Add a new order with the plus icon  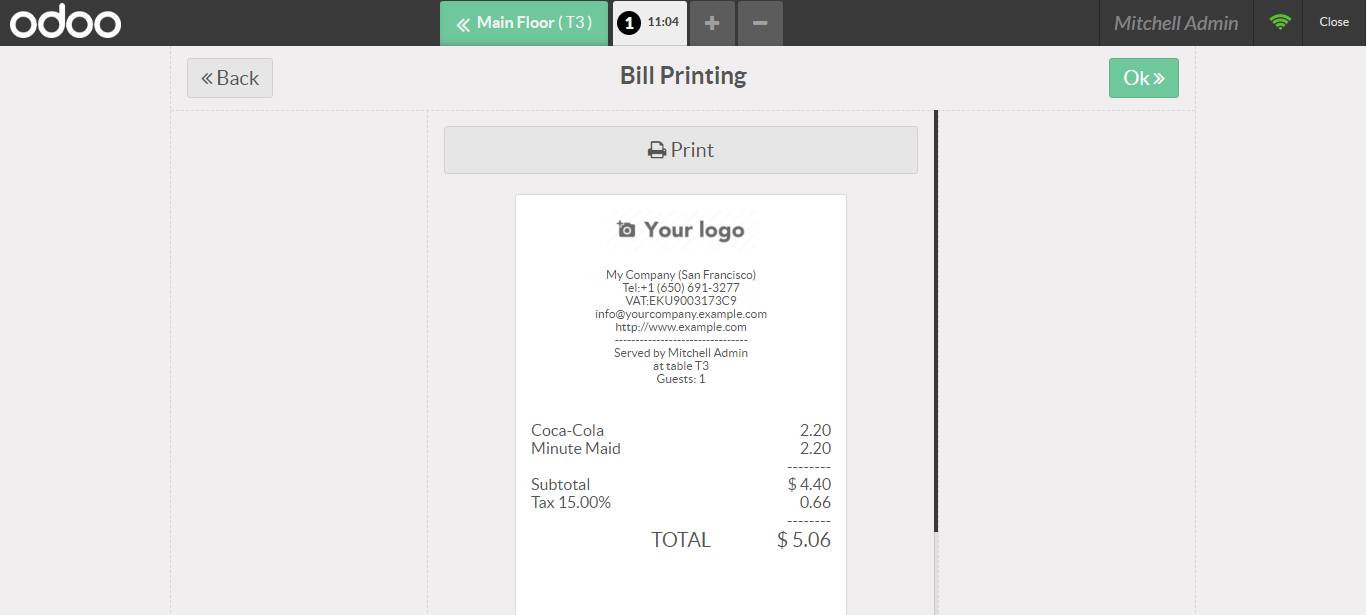click(x=712, y=23)
